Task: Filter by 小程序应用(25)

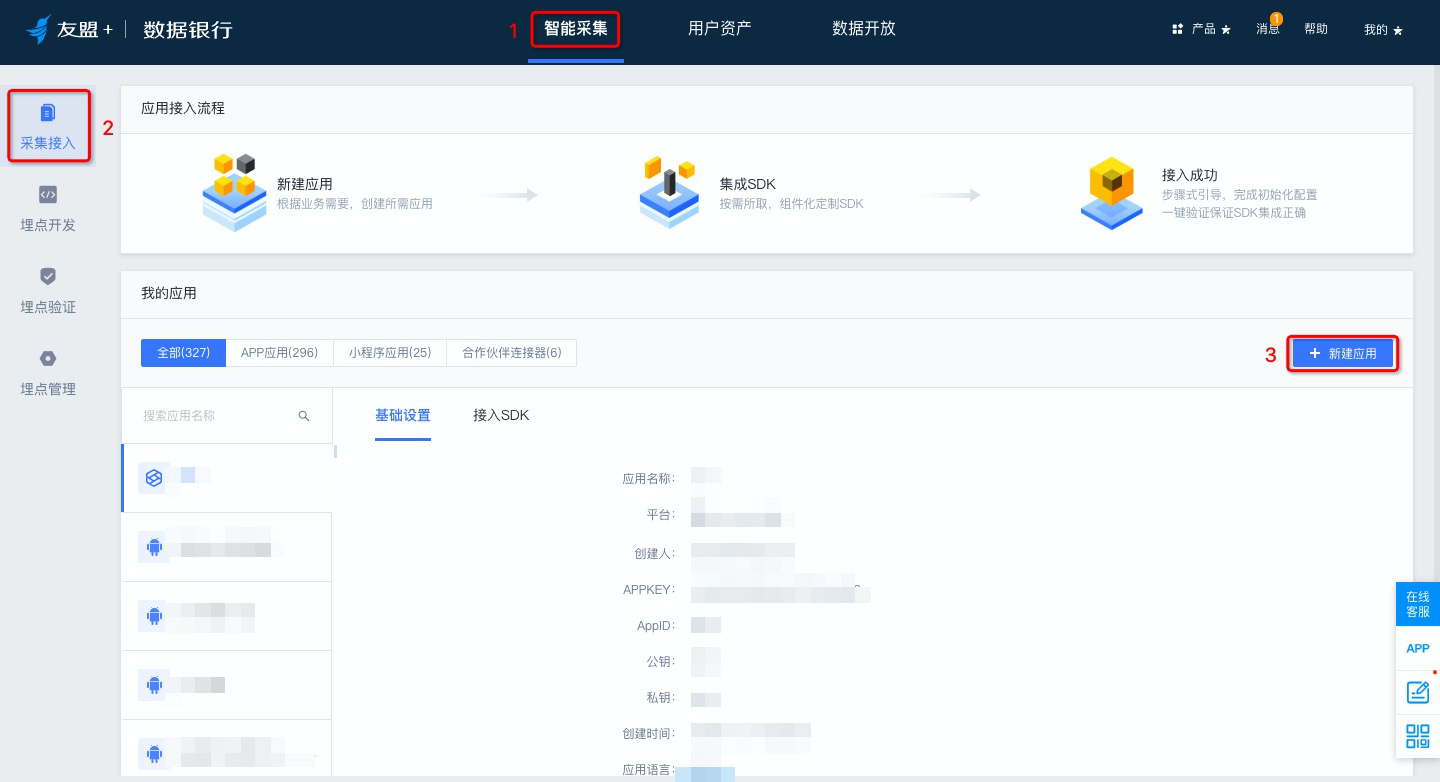Action: point(390,353)
